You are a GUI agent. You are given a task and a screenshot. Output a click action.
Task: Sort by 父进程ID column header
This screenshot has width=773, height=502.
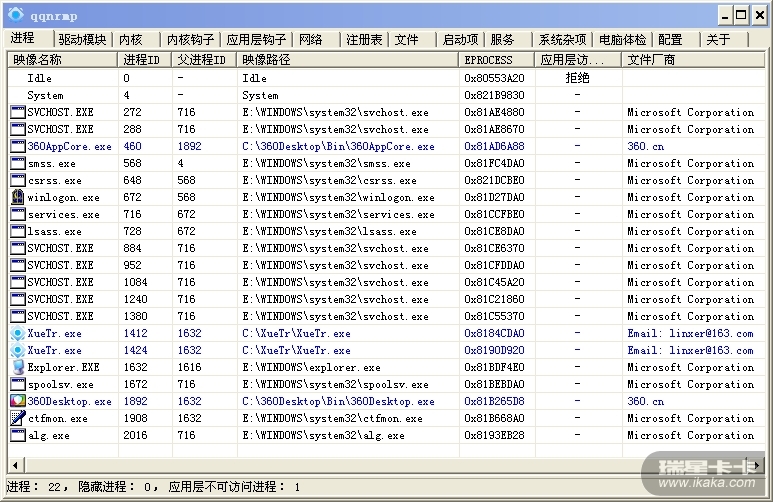pyautogui.click(x=204, y=60)
